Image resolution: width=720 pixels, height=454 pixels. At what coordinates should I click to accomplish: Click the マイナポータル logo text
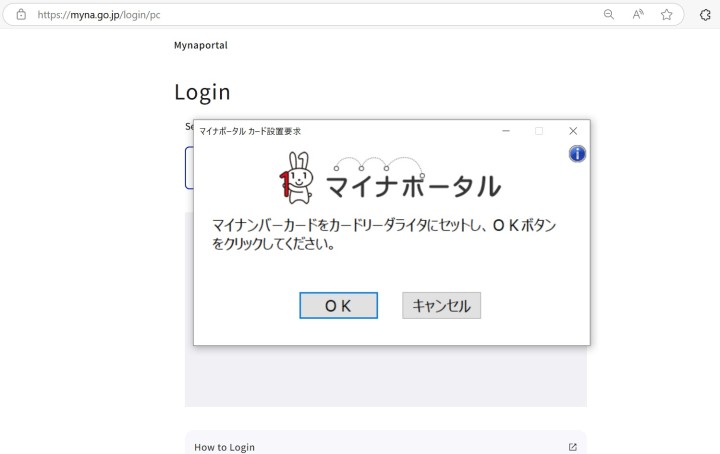point(413,185)
